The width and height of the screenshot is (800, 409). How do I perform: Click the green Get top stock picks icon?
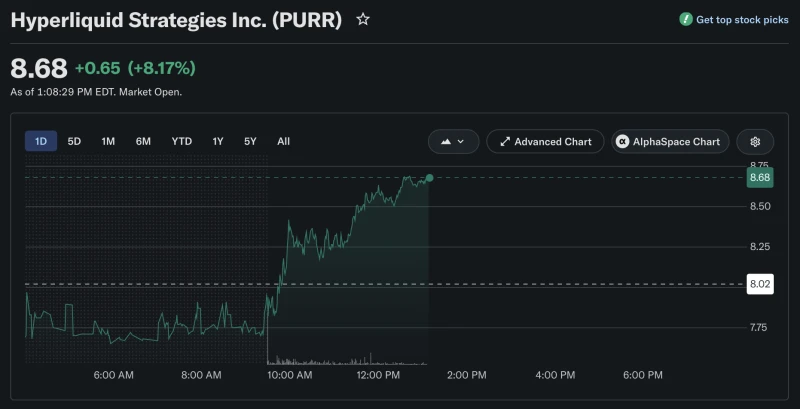tap(686, 20)
